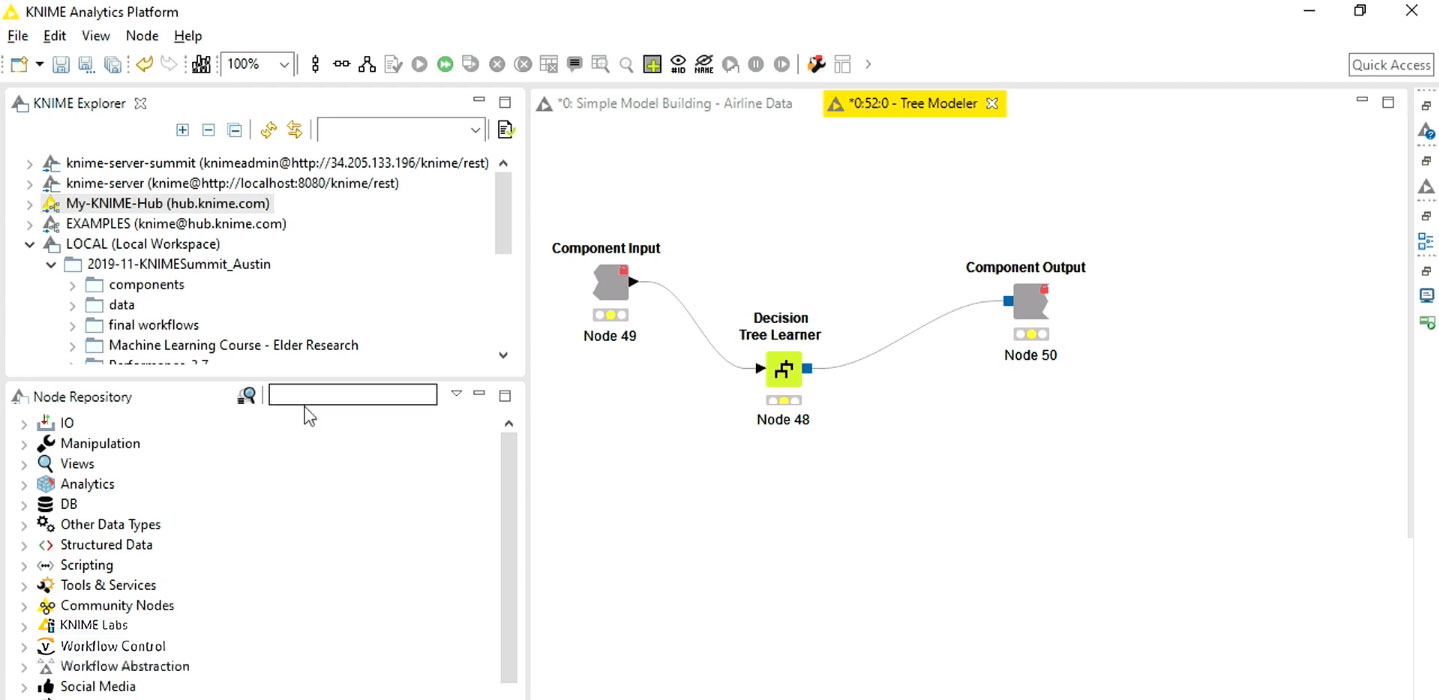Viewport: 1439px width, 700px height.
Task: Show more toolbar items with chevron
Action: coord(868,64)
